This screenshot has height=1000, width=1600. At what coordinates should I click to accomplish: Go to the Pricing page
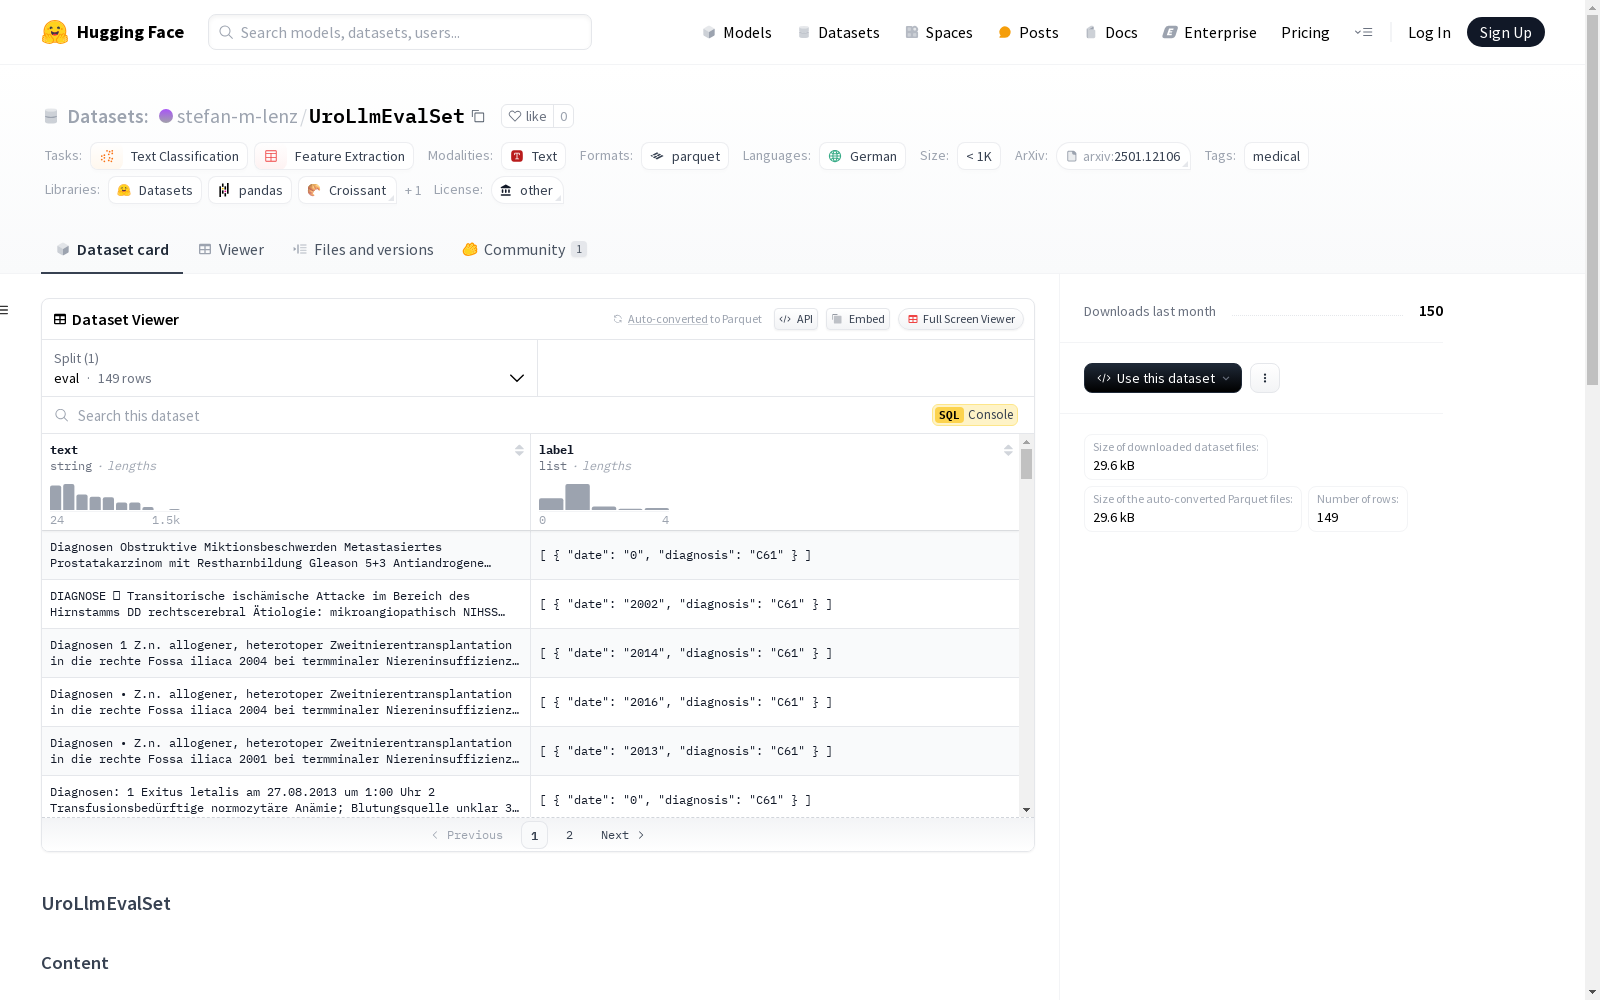click(x=1305, y=32)
